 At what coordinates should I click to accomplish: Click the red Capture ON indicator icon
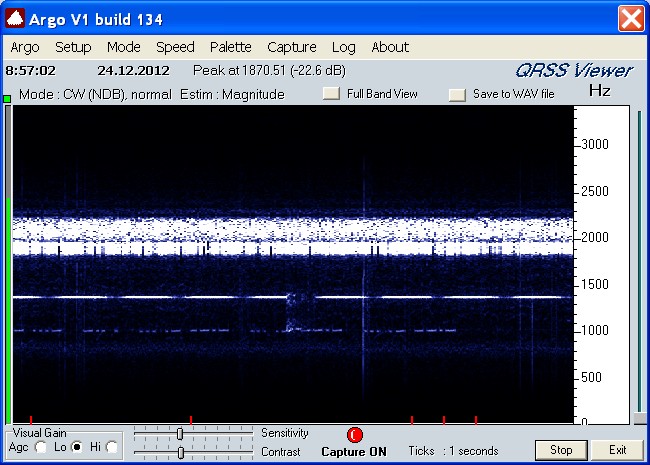[x=354, y=435]
